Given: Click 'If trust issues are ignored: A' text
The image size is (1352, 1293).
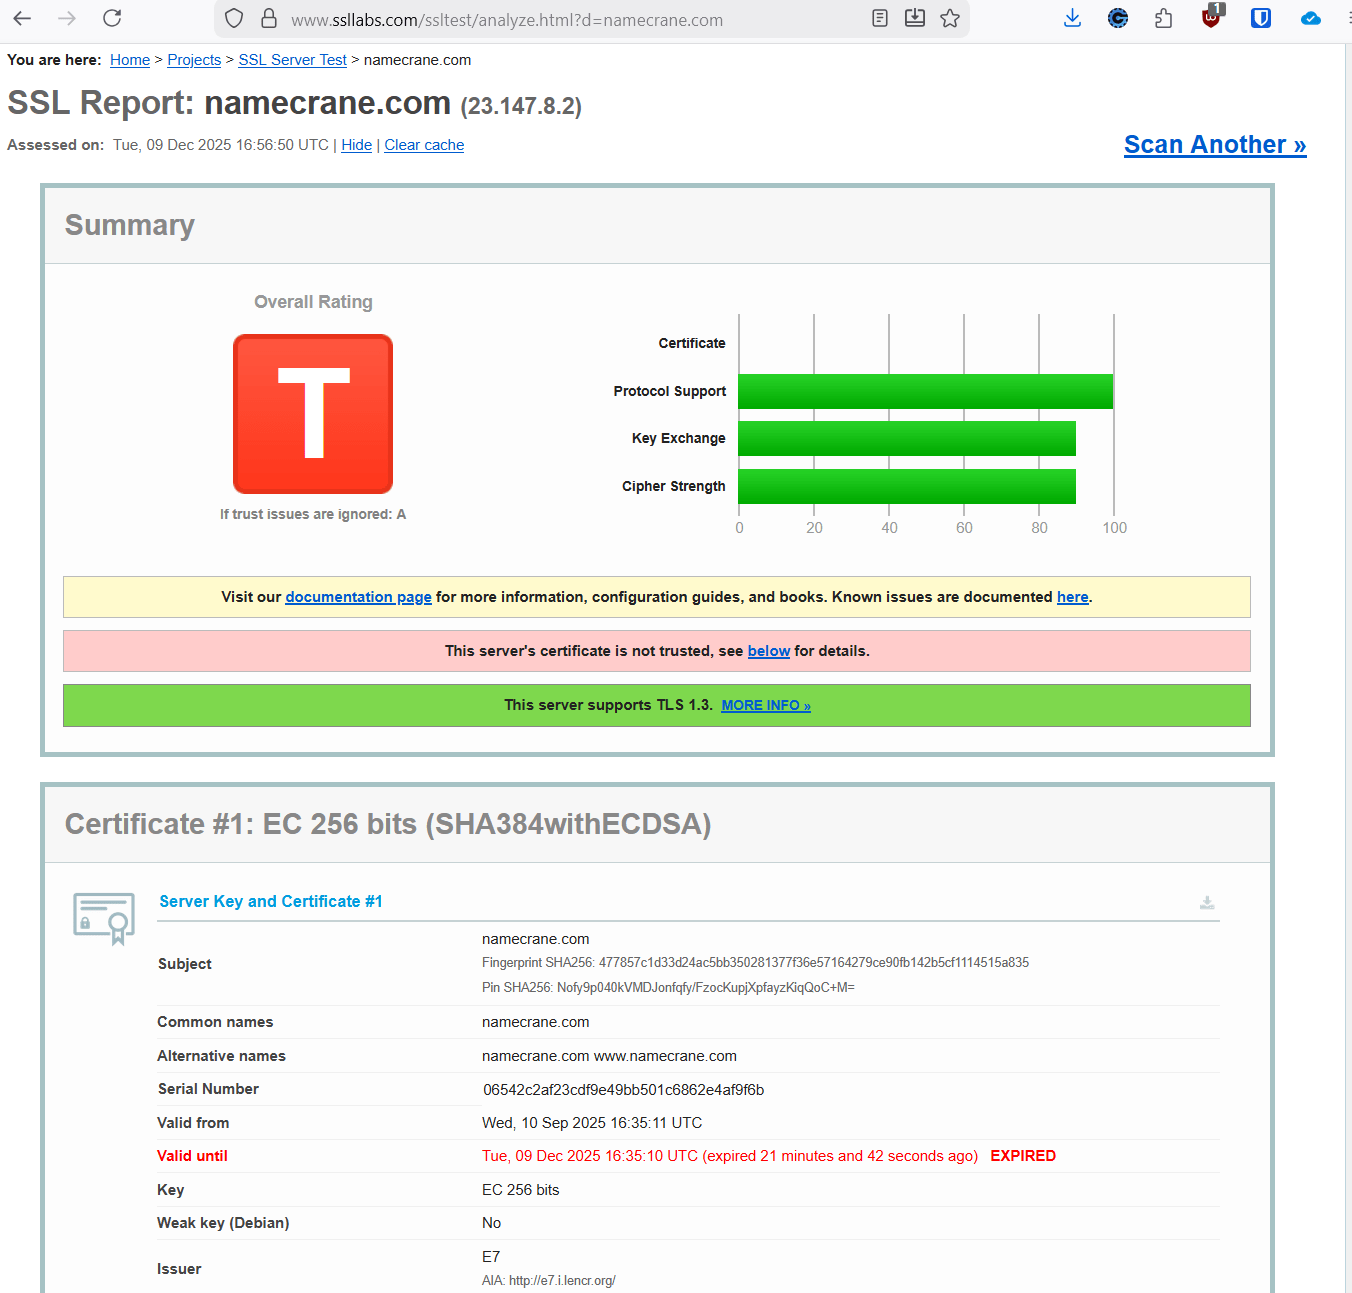Looking at the screenshot, I should [313, 514].
